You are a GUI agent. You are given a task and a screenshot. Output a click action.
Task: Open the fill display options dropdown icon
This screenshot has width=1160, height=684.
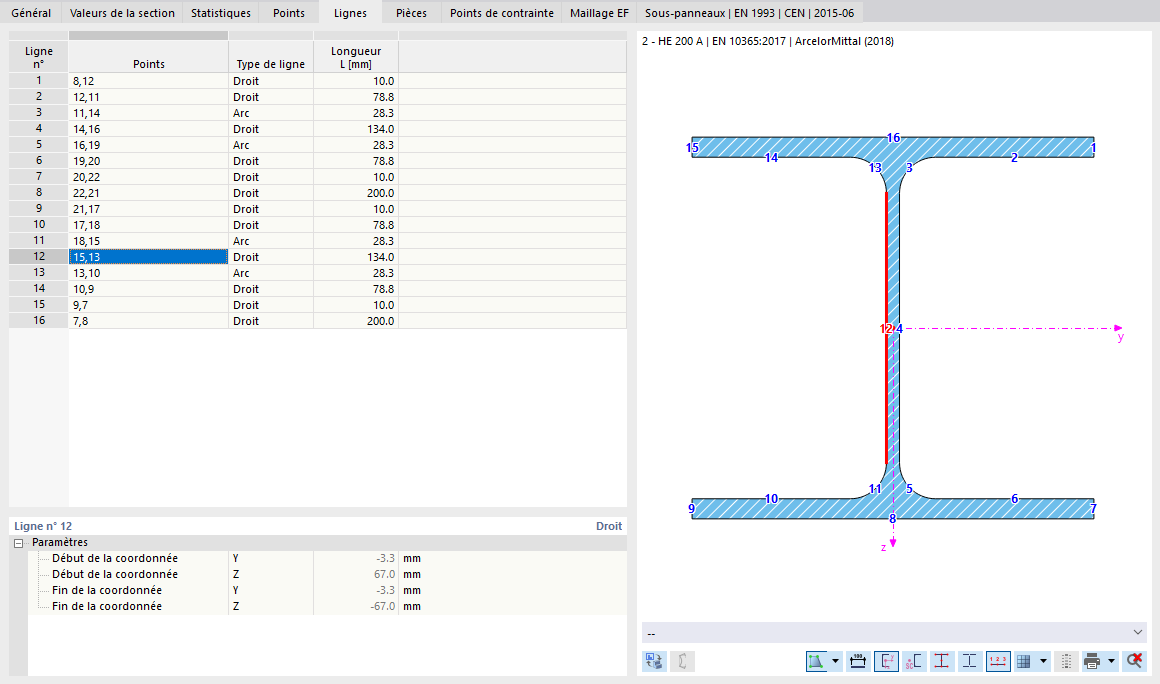(836, 661)
